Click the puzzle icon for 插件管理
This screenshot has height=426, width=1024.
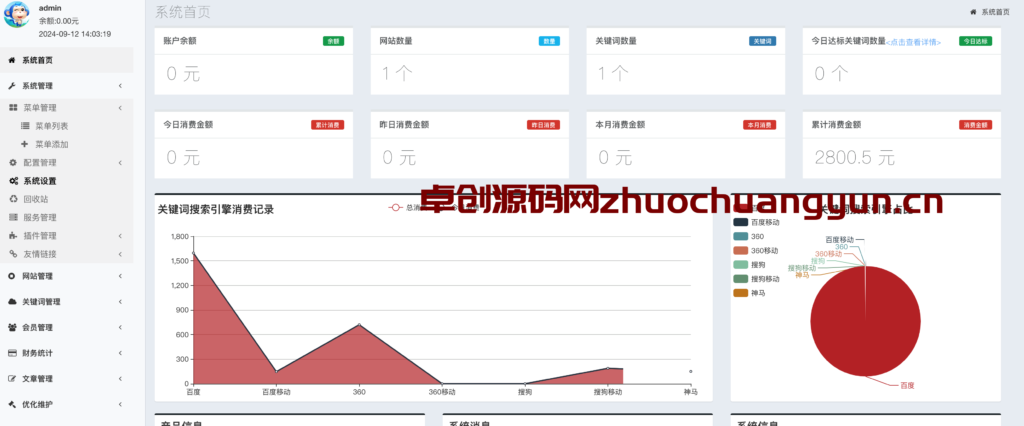[x=13, y=235]
